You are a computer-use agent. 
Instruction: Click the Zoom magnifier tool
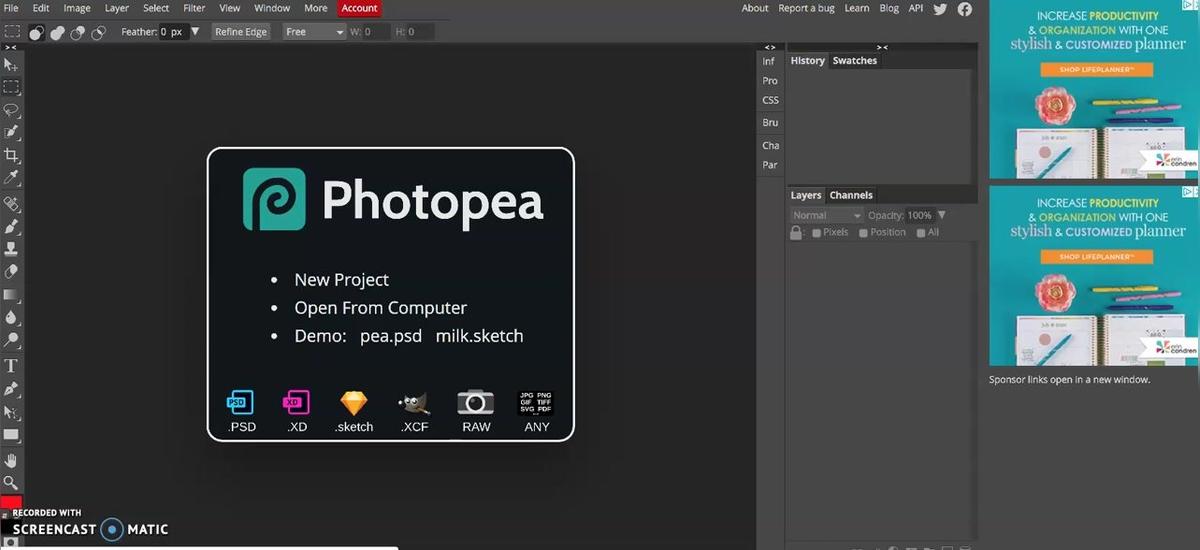[11, 483]
